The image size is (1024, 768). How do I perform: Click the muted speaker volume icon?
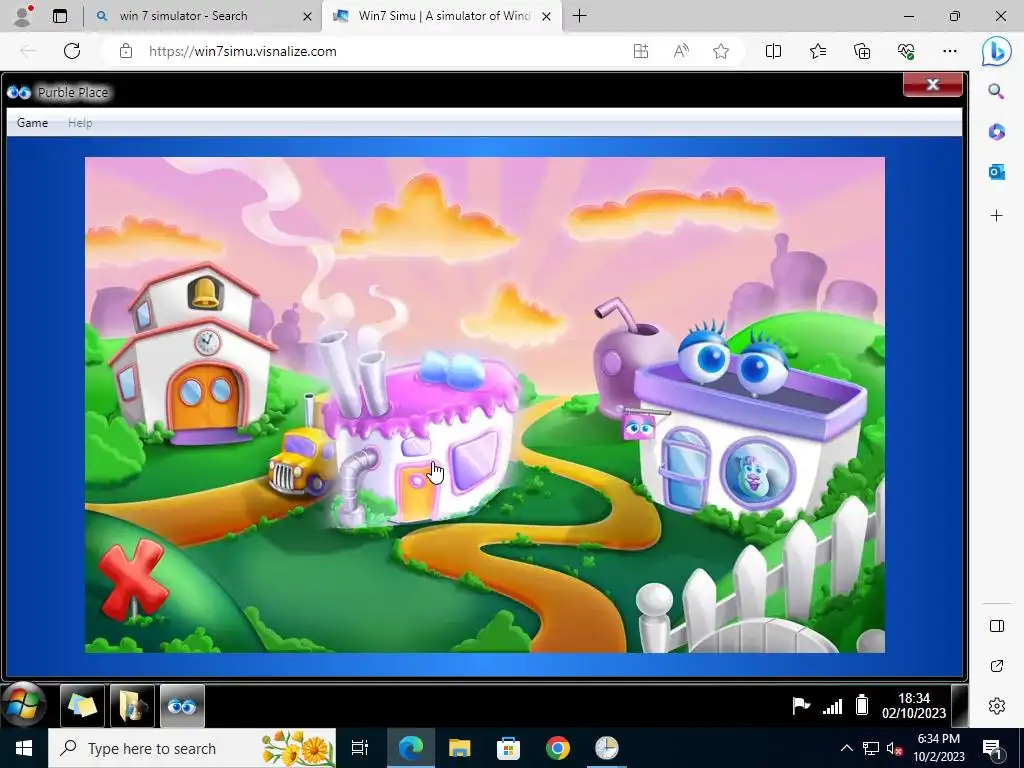pos(895,748)
